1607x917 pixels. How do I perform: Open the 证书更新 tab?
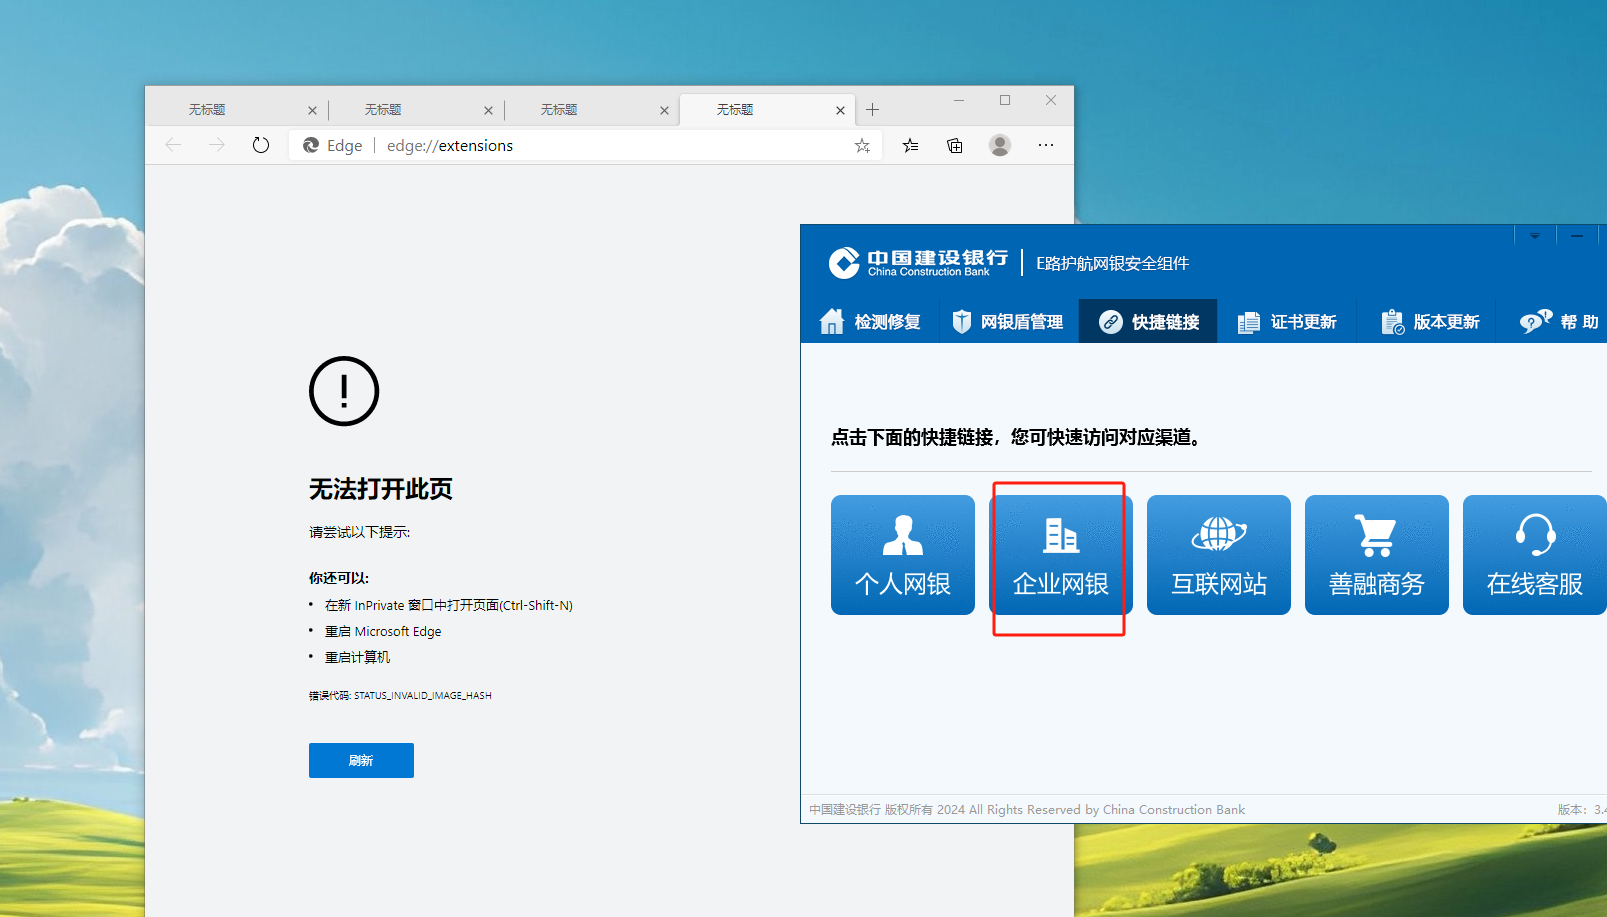coord(1287,321)
